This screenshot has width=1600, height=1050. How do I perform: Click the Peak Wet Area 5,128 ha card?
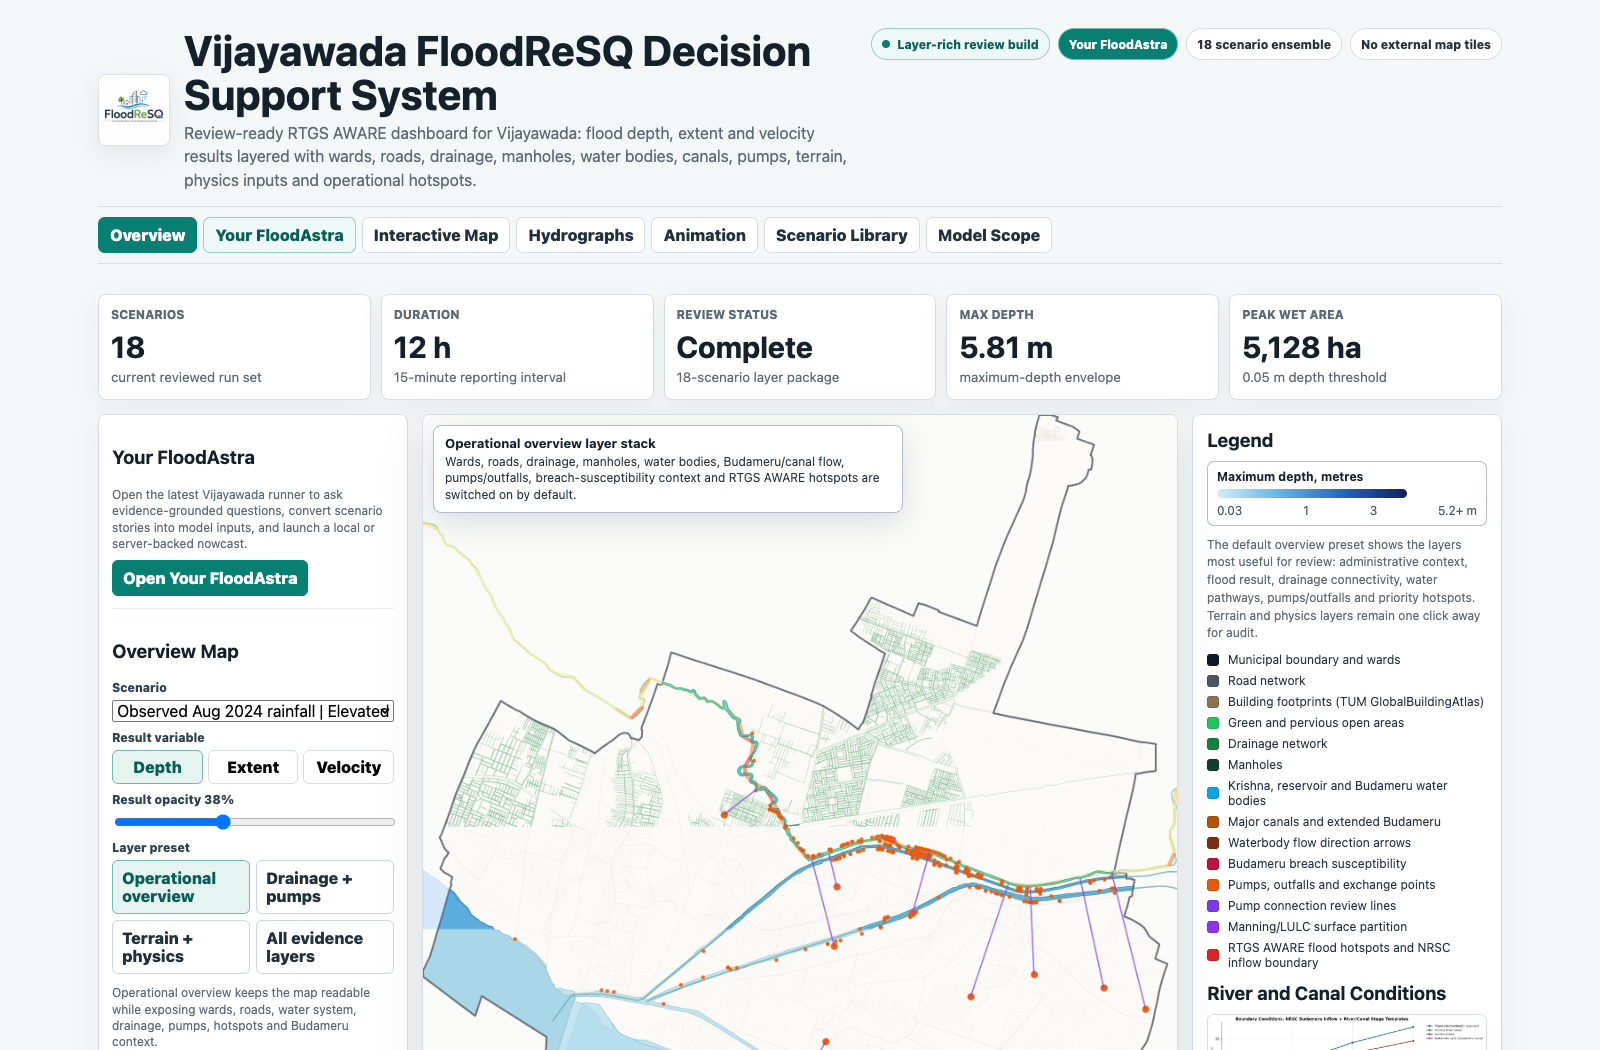(x=1365, y=347)
